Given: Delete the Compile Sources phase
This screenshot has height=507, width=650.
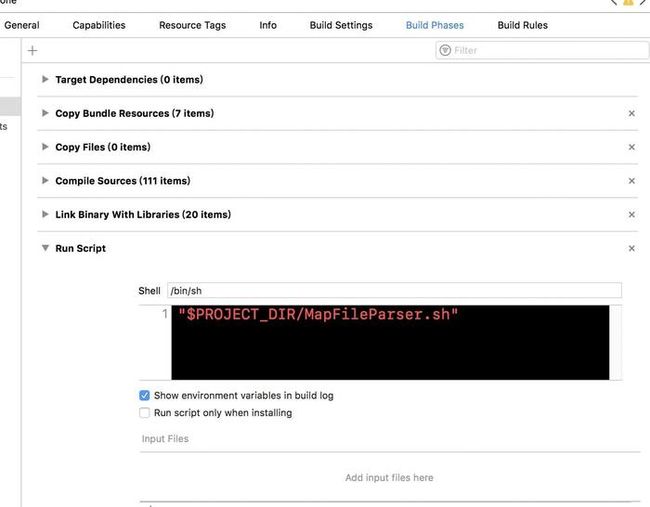Looking at the screenshot, I should point(631,181).
